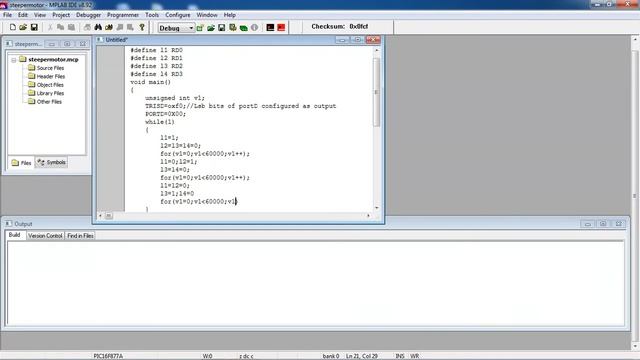
Task: Open the Window menu
Action: [207, 15]
